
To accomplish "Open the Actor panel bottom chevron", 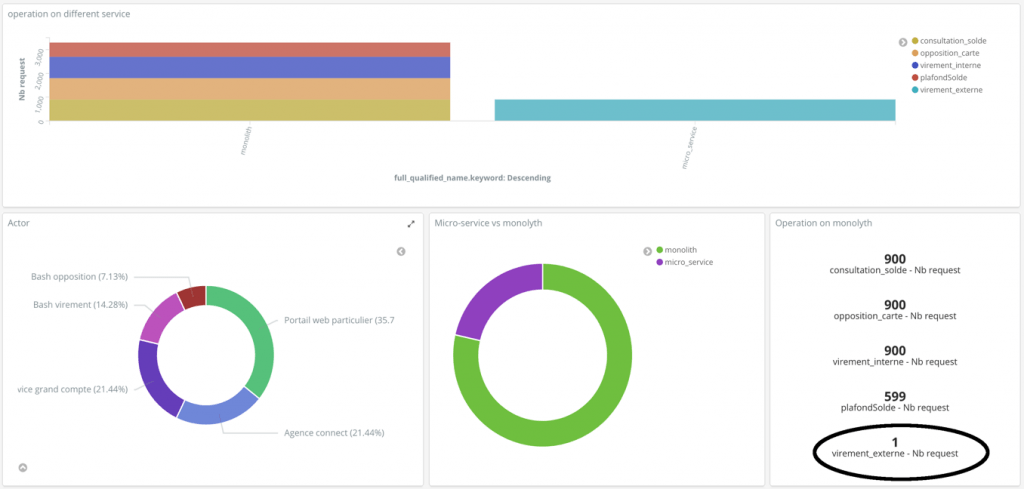I will [23, 467].
